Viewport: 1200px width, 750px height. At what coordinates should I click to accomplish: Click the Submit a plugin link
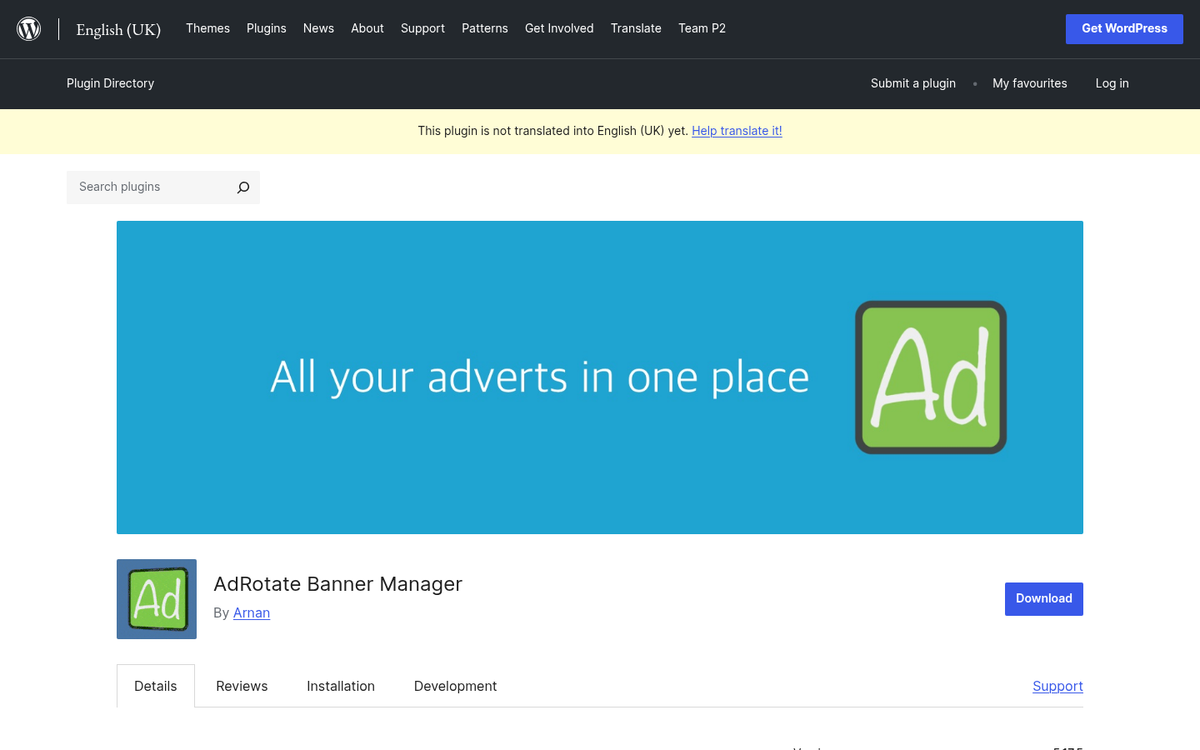(913, 83)
